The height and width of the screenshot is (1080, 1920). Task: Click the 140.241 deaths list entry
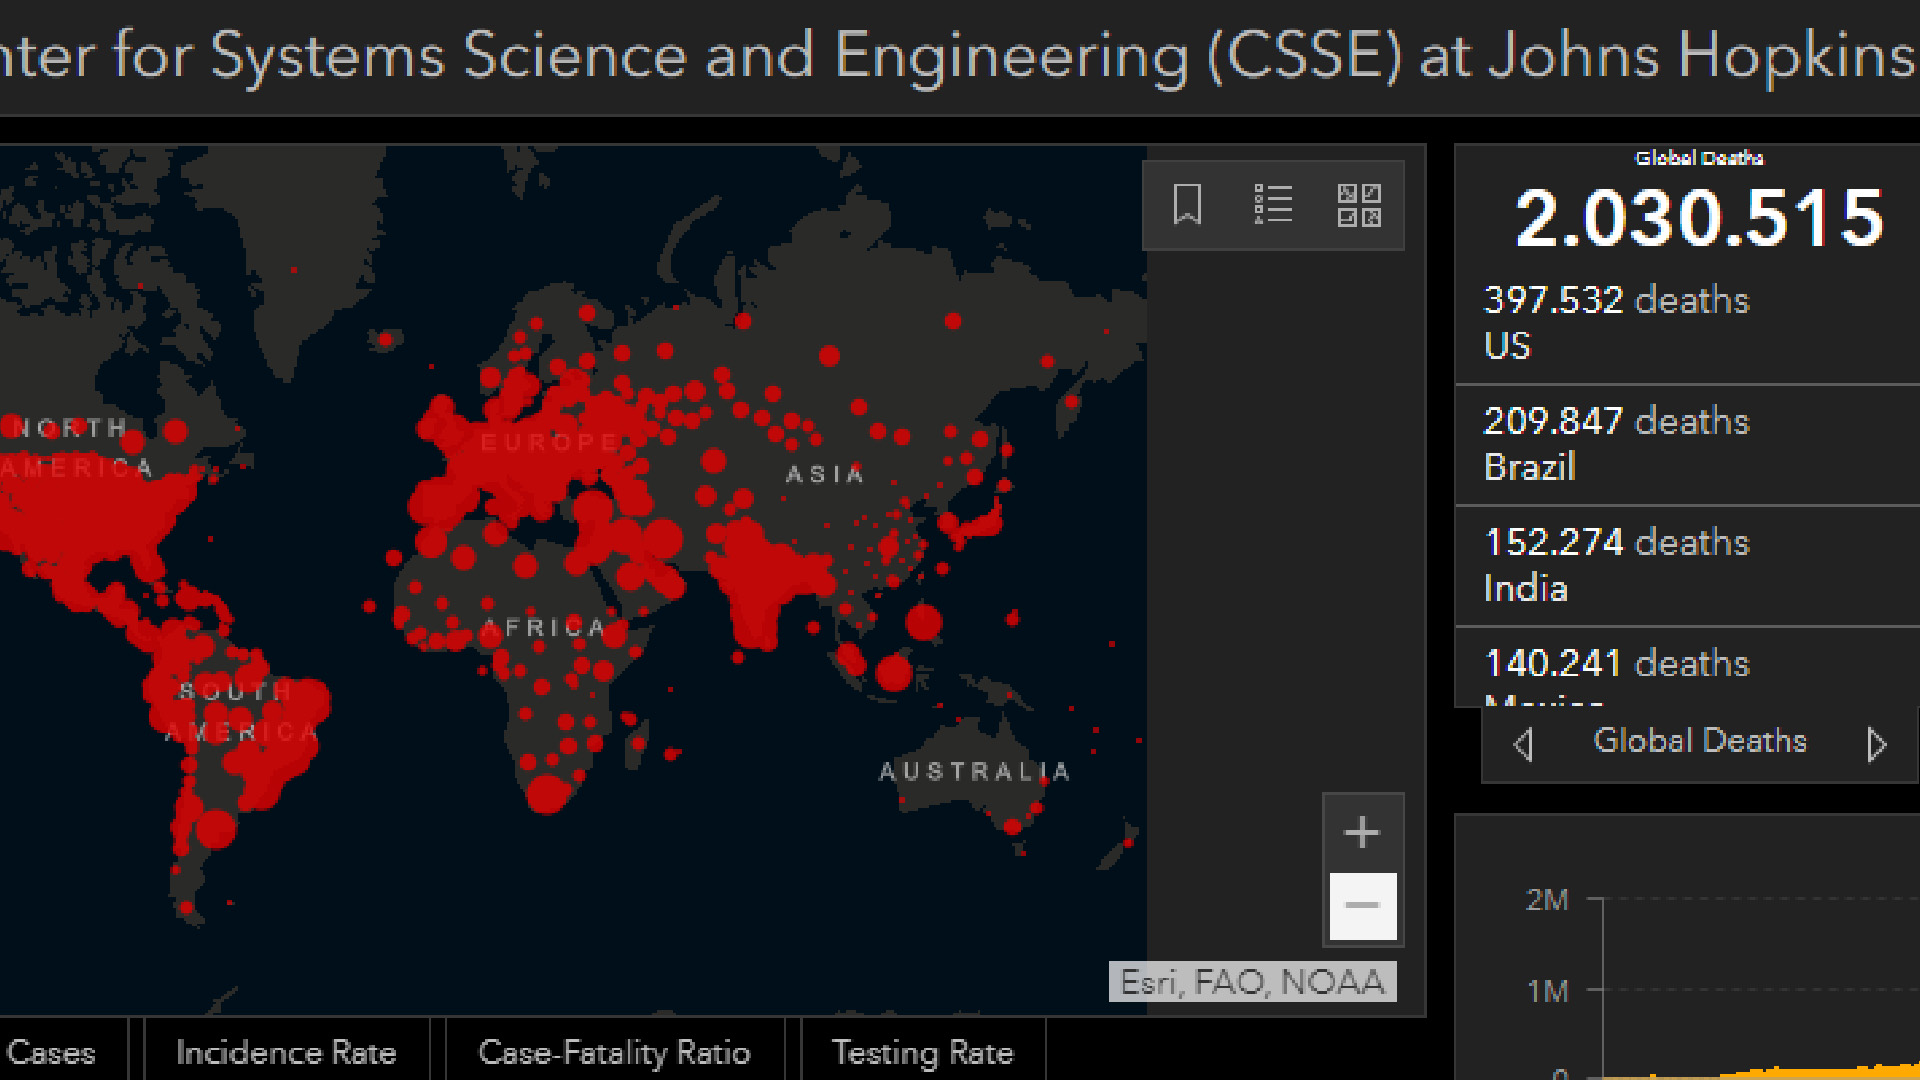(1617, 664)
